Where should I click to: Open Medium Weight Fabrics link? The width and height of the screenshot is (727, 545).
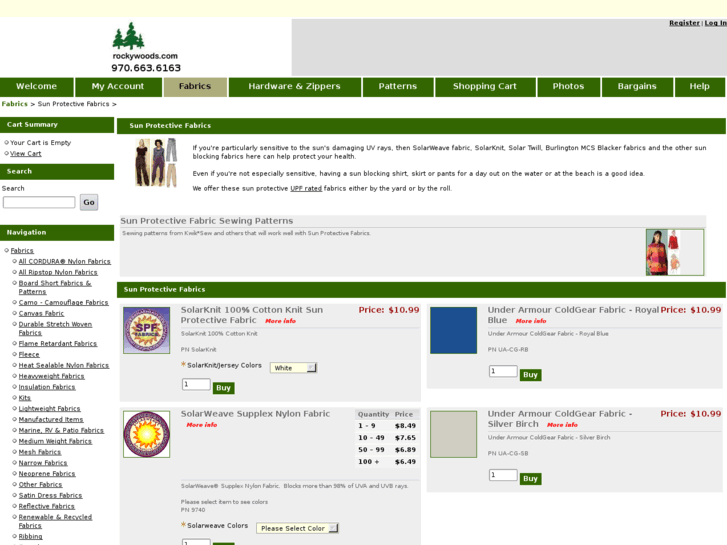pyautogui.click(x=55, y=441)
